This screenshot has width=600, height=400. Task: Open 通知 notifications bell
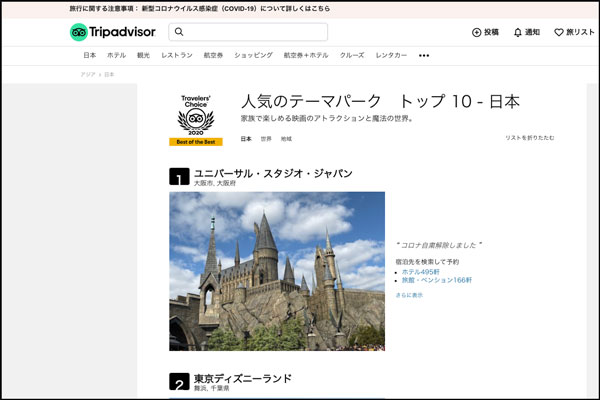tap(518, 32)
